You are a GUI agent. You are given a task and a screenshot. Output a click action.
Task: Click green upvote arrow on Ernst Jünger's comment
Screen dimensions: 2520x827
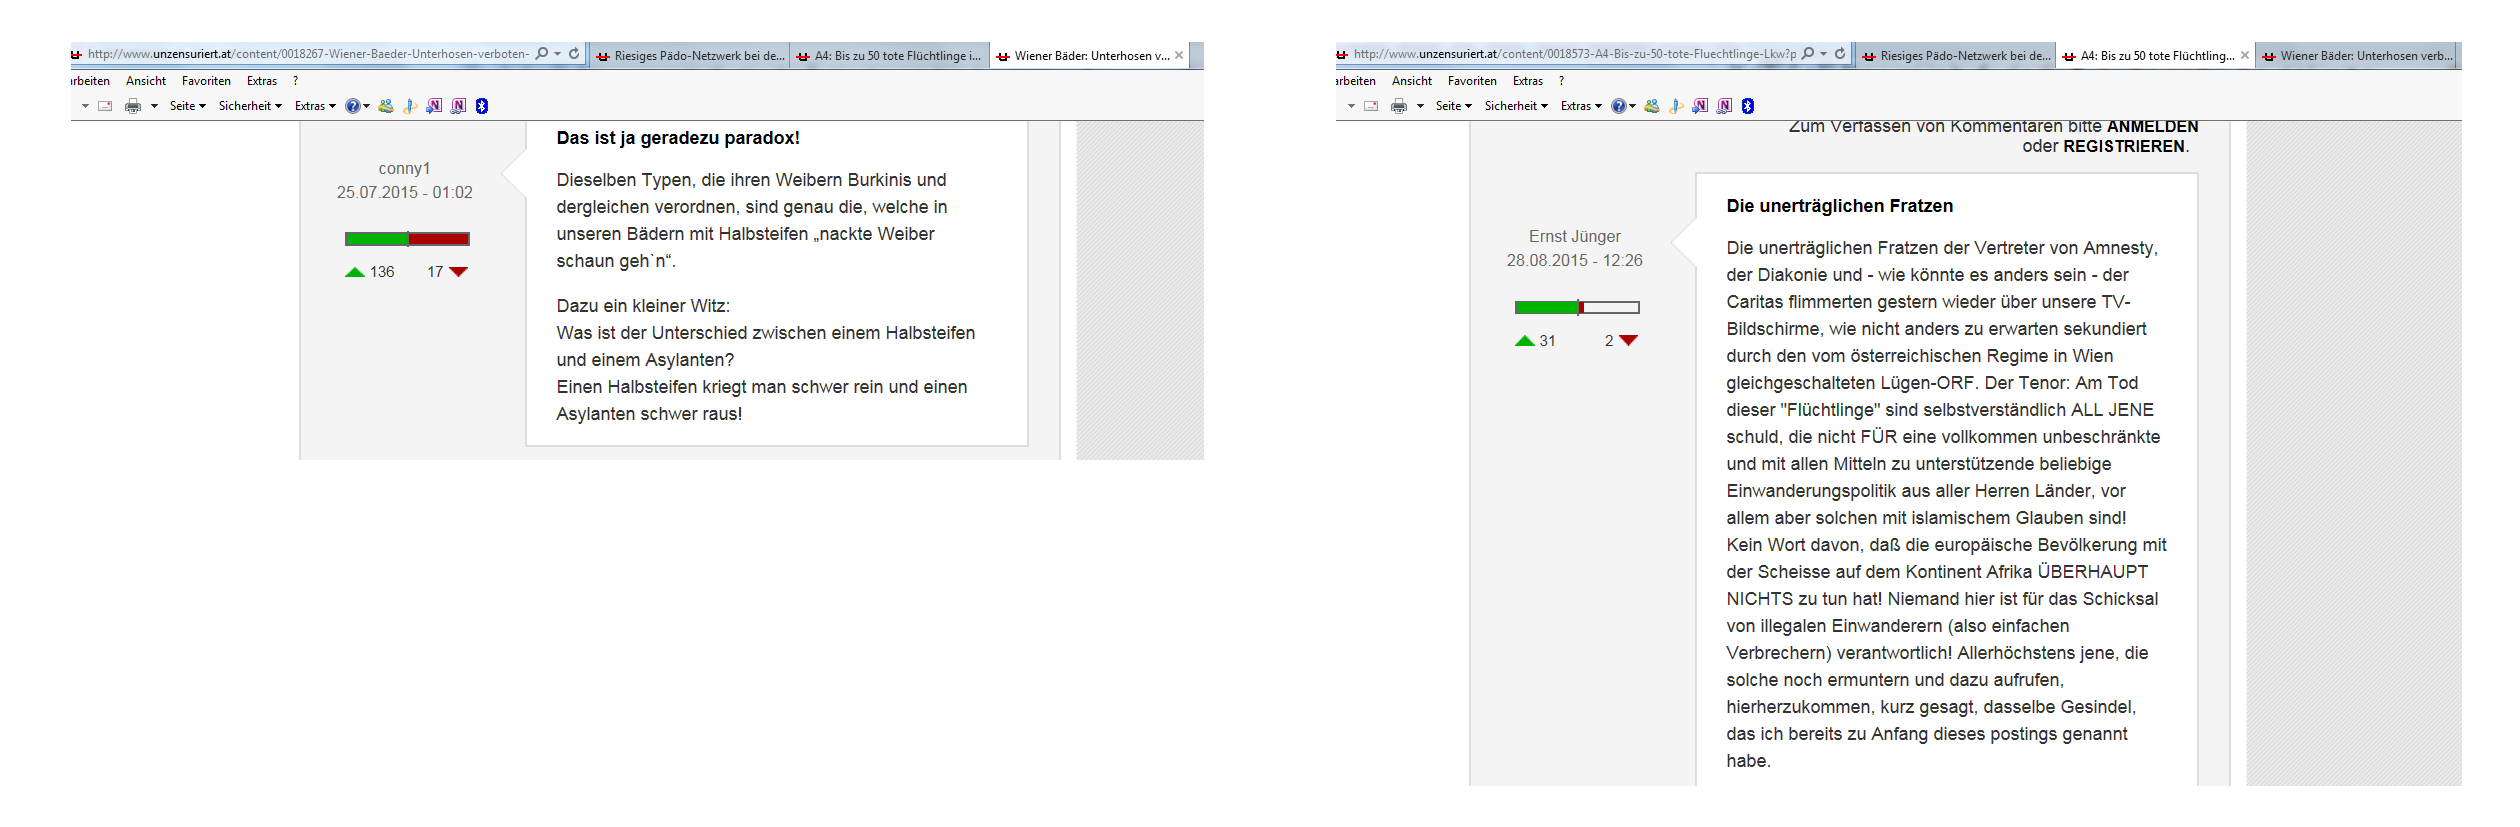click(1524, 341)
